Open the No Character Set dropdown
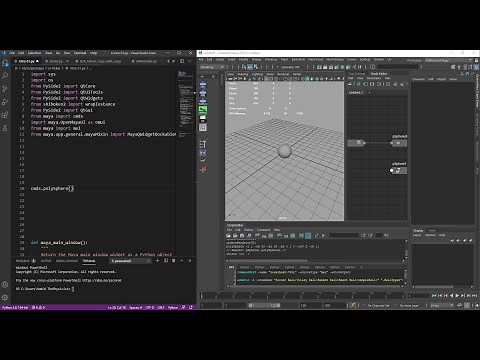Image resolution: width=480 pixels, height=360 pixels. coord(378,305)
